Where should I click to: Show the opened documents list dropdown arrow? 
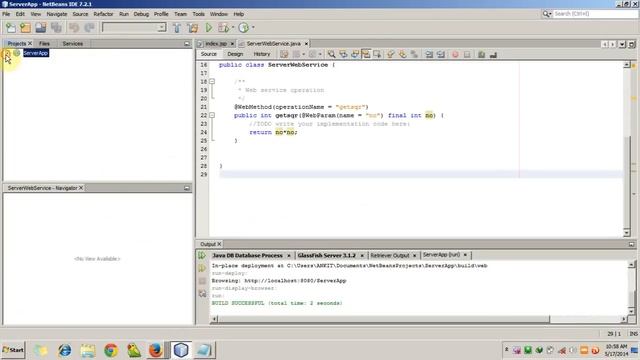[x=622, y=44]
